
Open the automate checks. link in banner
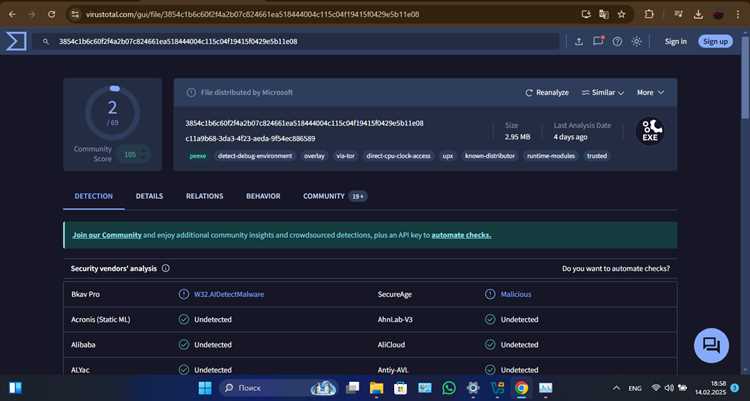coord(461,235)
